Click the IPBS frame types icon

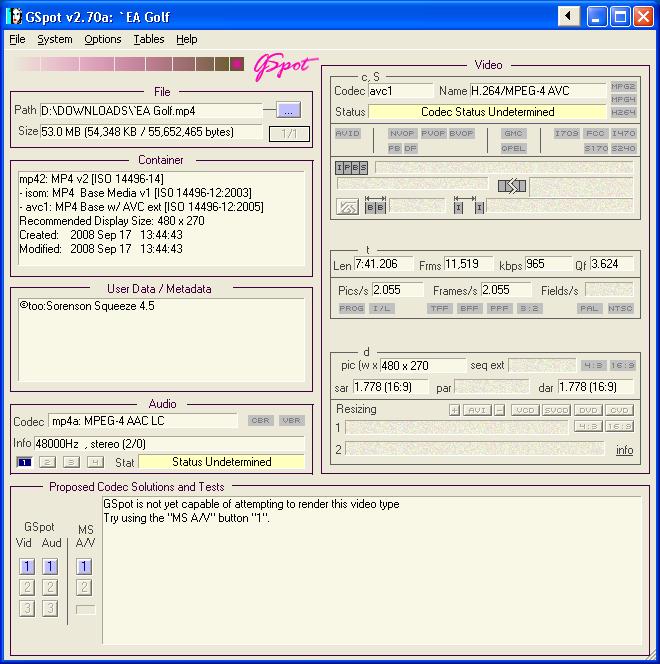tap(351, 168)
